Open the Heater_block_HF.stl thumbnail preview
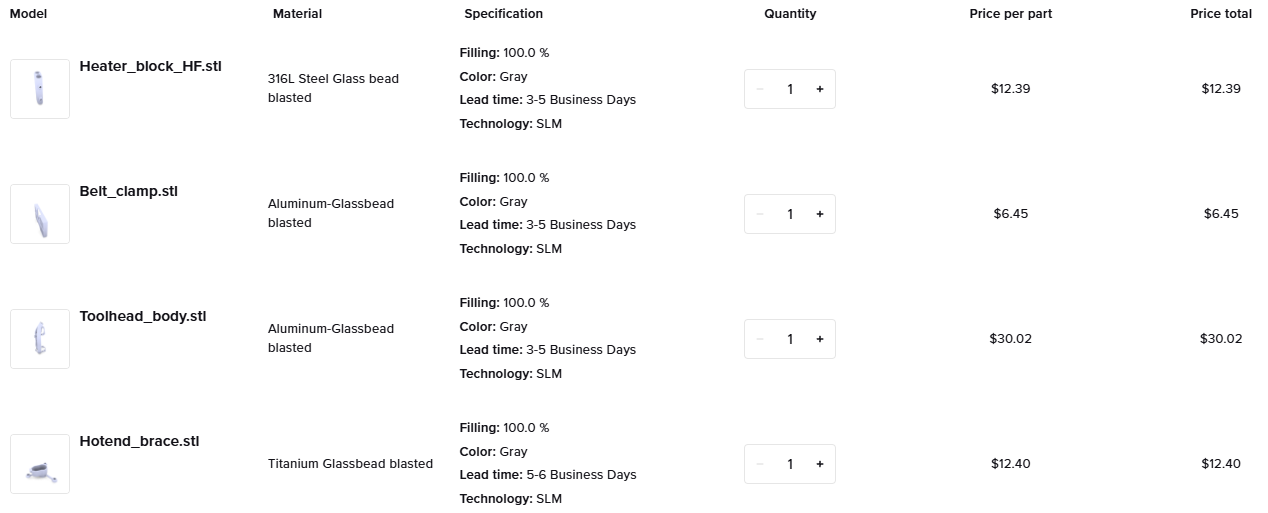Screen dimensions: 1268x513 (40, 89)
